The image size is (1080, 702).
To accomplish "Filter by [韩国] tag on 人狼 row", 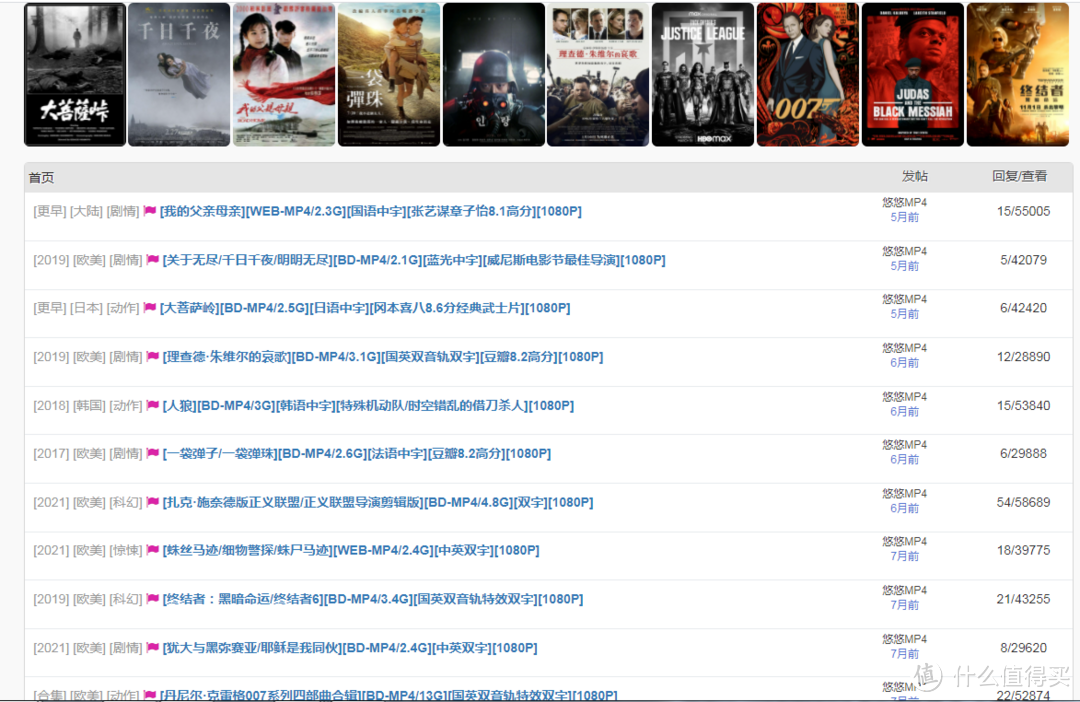I will pos(88,406).
